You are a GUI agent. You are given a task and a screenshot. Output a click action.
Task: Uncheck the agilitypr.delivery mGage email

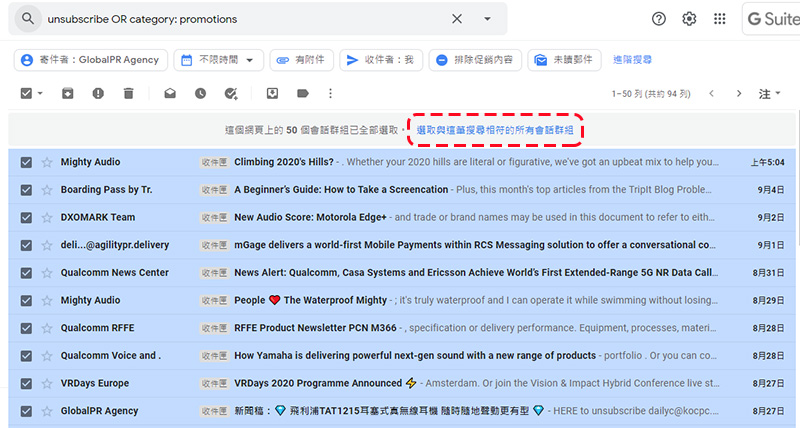[26, 245]
